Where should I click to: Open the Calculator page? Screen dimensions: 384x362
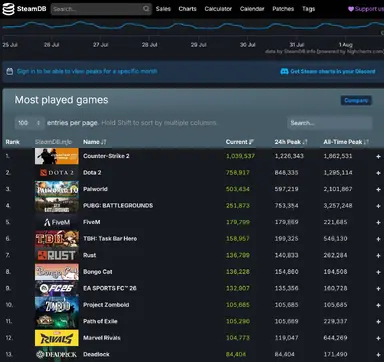(x=218, y=9)
